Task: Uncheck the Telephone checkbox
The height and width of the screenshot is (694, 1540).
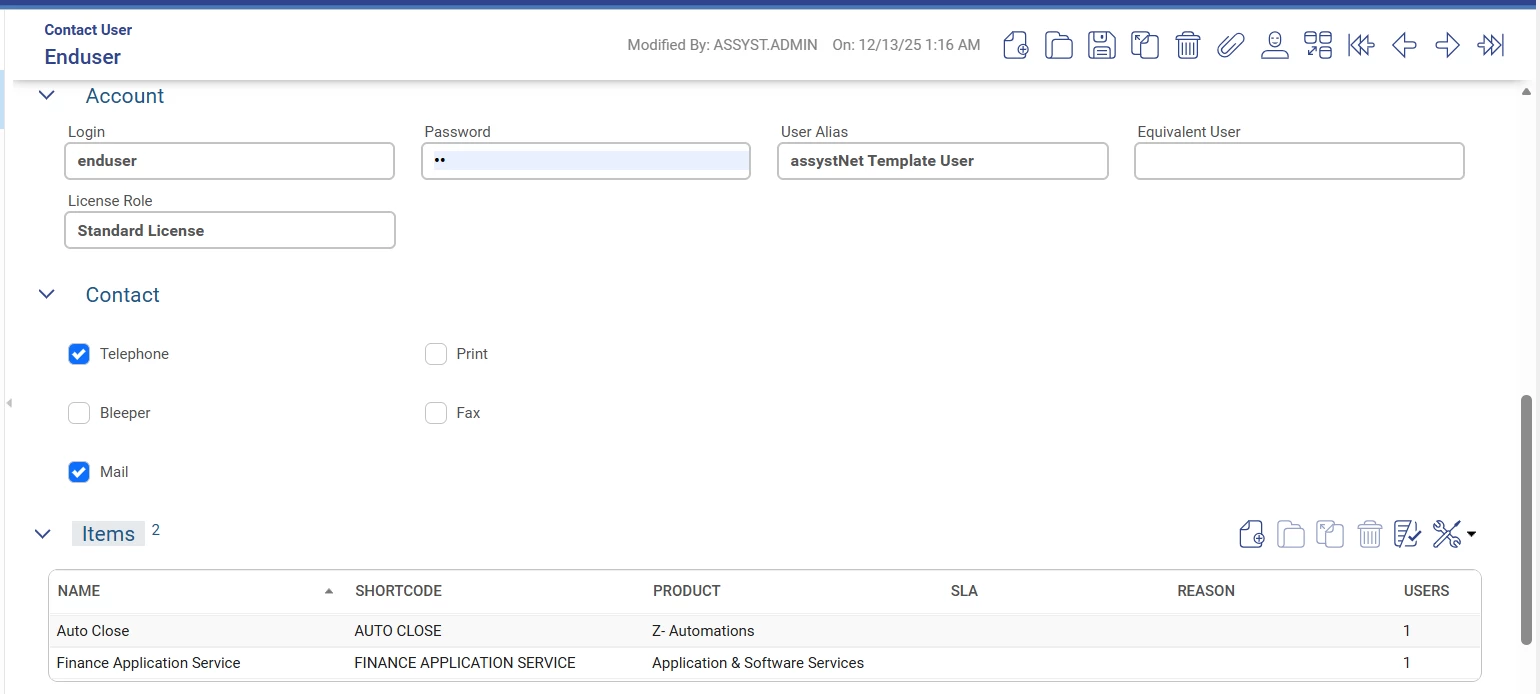Action: tap(79, 354)
